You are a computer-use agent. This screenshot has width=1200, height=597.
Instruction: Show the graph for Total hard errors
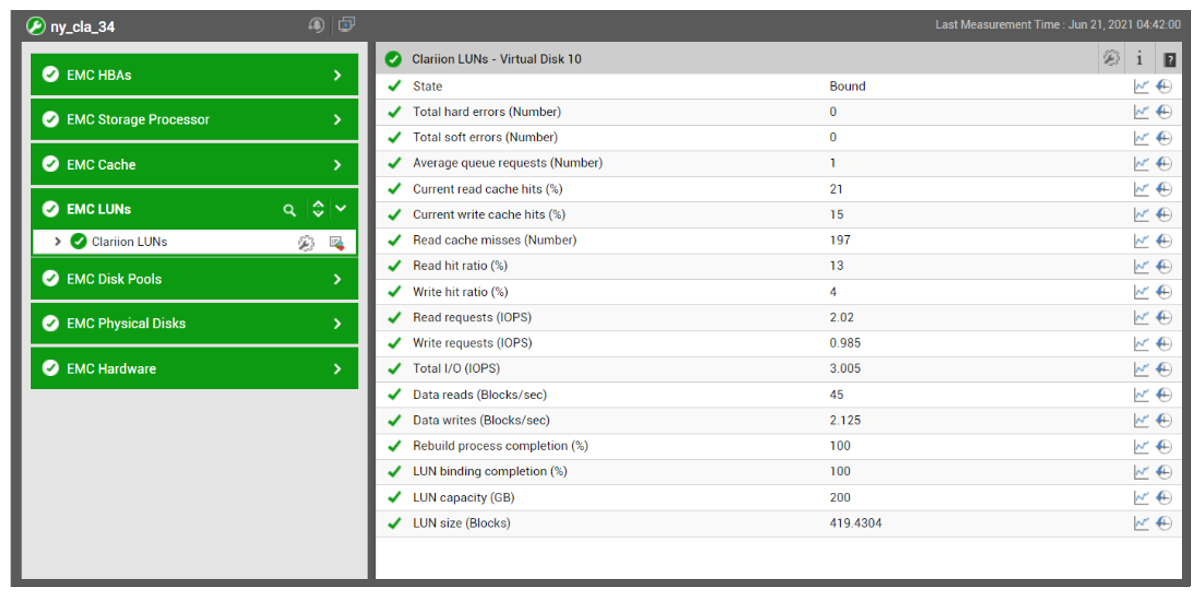pos(1141,112)
